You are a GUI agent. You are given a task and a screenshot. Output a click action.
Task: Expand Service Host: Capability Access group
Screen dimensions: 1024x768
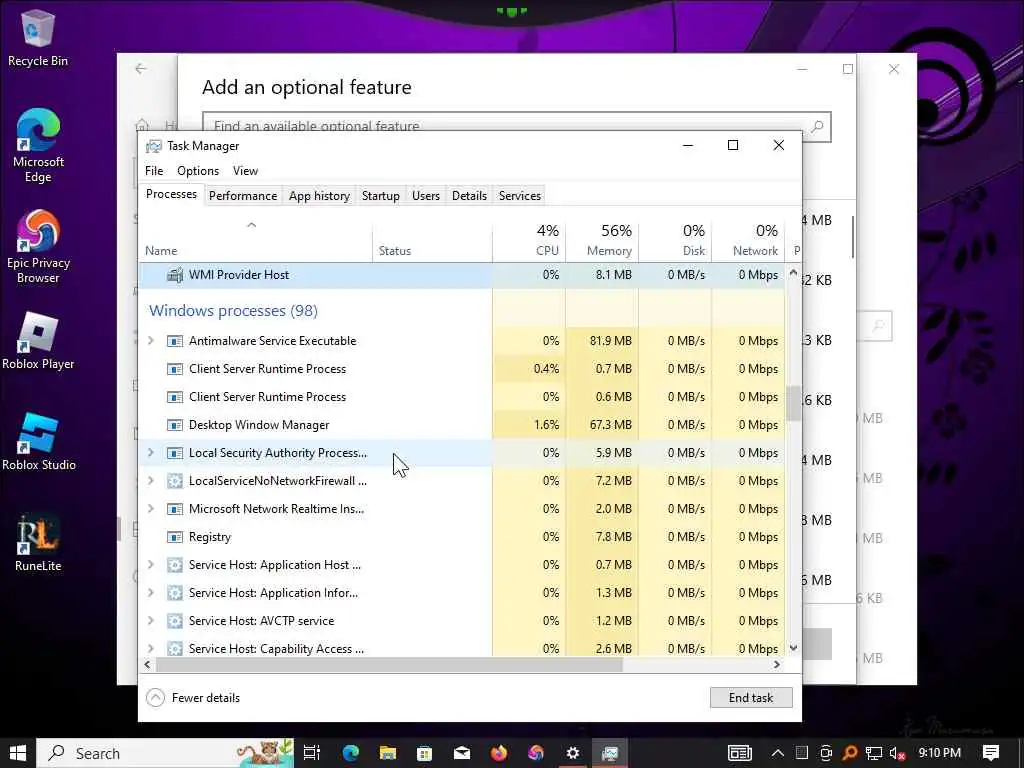pyautogui.click(x=151, y=649)
